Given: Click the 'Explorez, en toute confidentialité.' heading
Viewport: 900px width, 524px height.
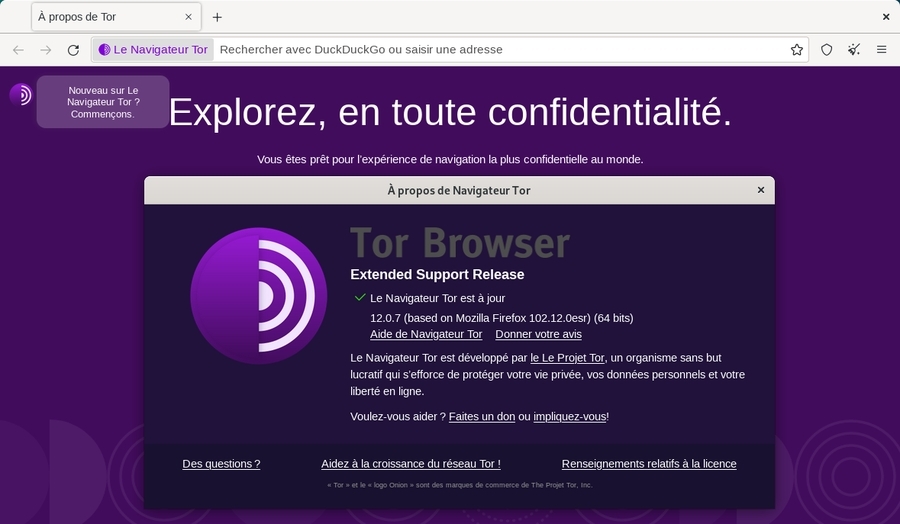Looking at the screenshot, I should pyautogui.click(x=450, y=112).
